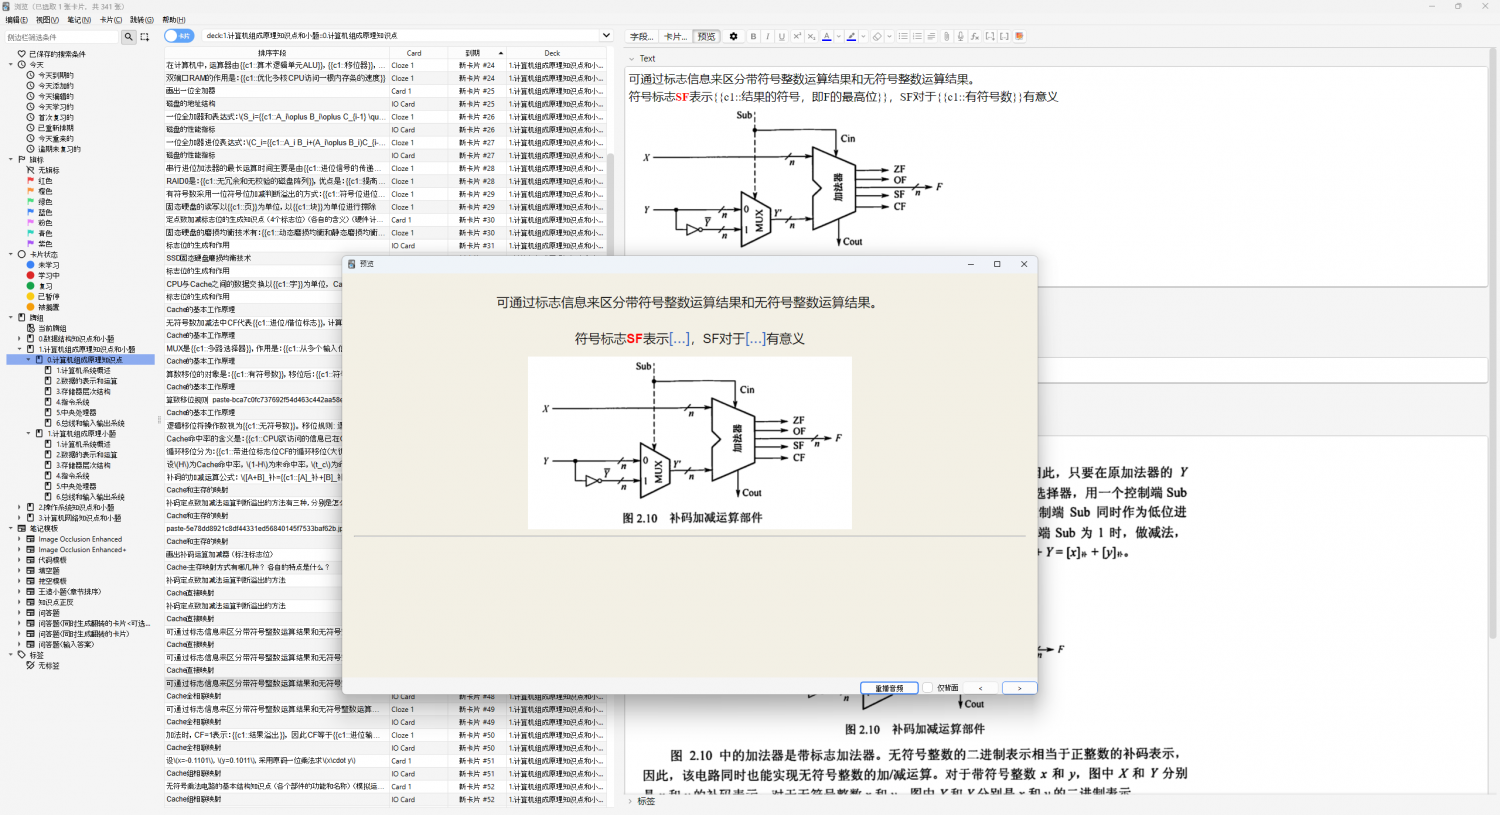This screenshot has width=1500, height=815.
Task: Apply underline formatting in the editor toolbar
Action: coord(782,37)
